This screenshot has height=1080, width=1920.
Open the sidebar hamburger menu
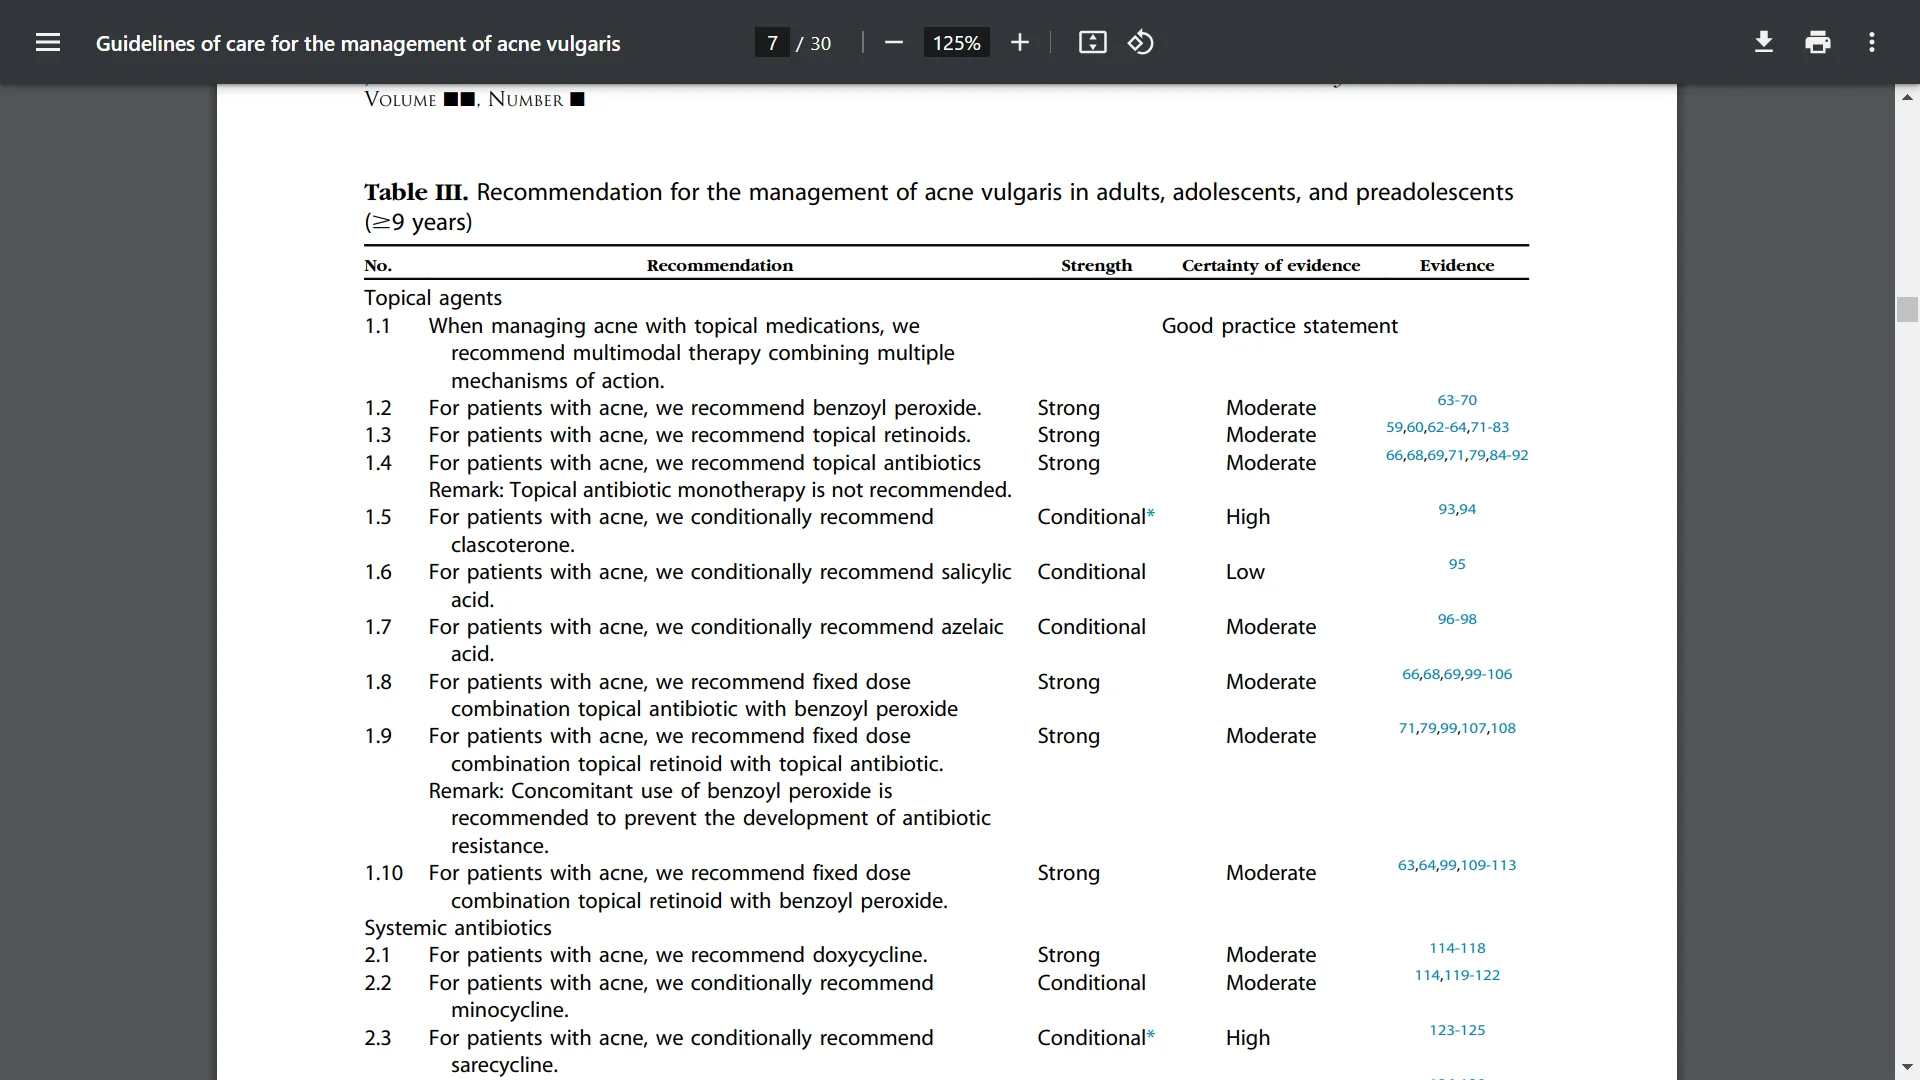point(48,42)
